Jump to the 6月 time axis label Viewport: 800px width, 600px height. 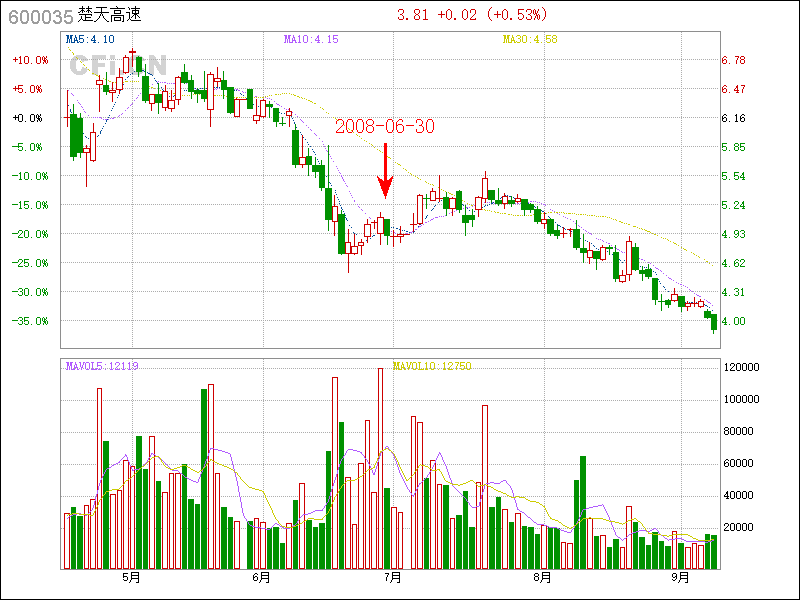point(262,578)
